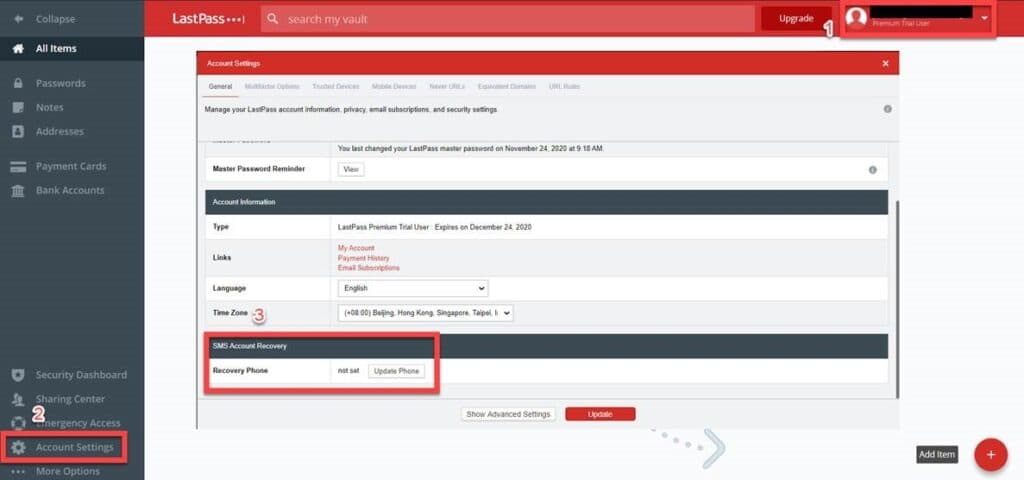Click the 'not set' recovery phone value
Image resolution: width=1024 pixels, height=480 pixels.
tap(349, 371)
